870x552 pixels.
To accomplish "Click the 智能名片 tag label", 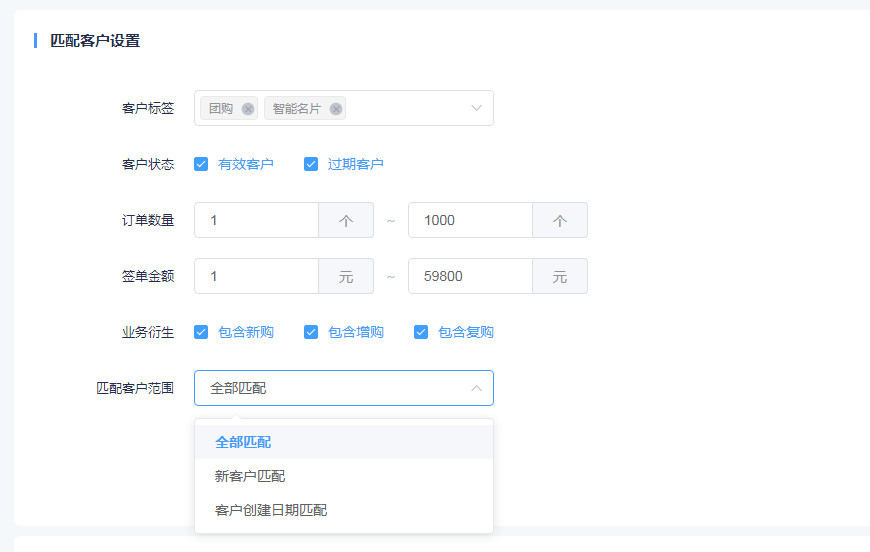I will [296, 109].
